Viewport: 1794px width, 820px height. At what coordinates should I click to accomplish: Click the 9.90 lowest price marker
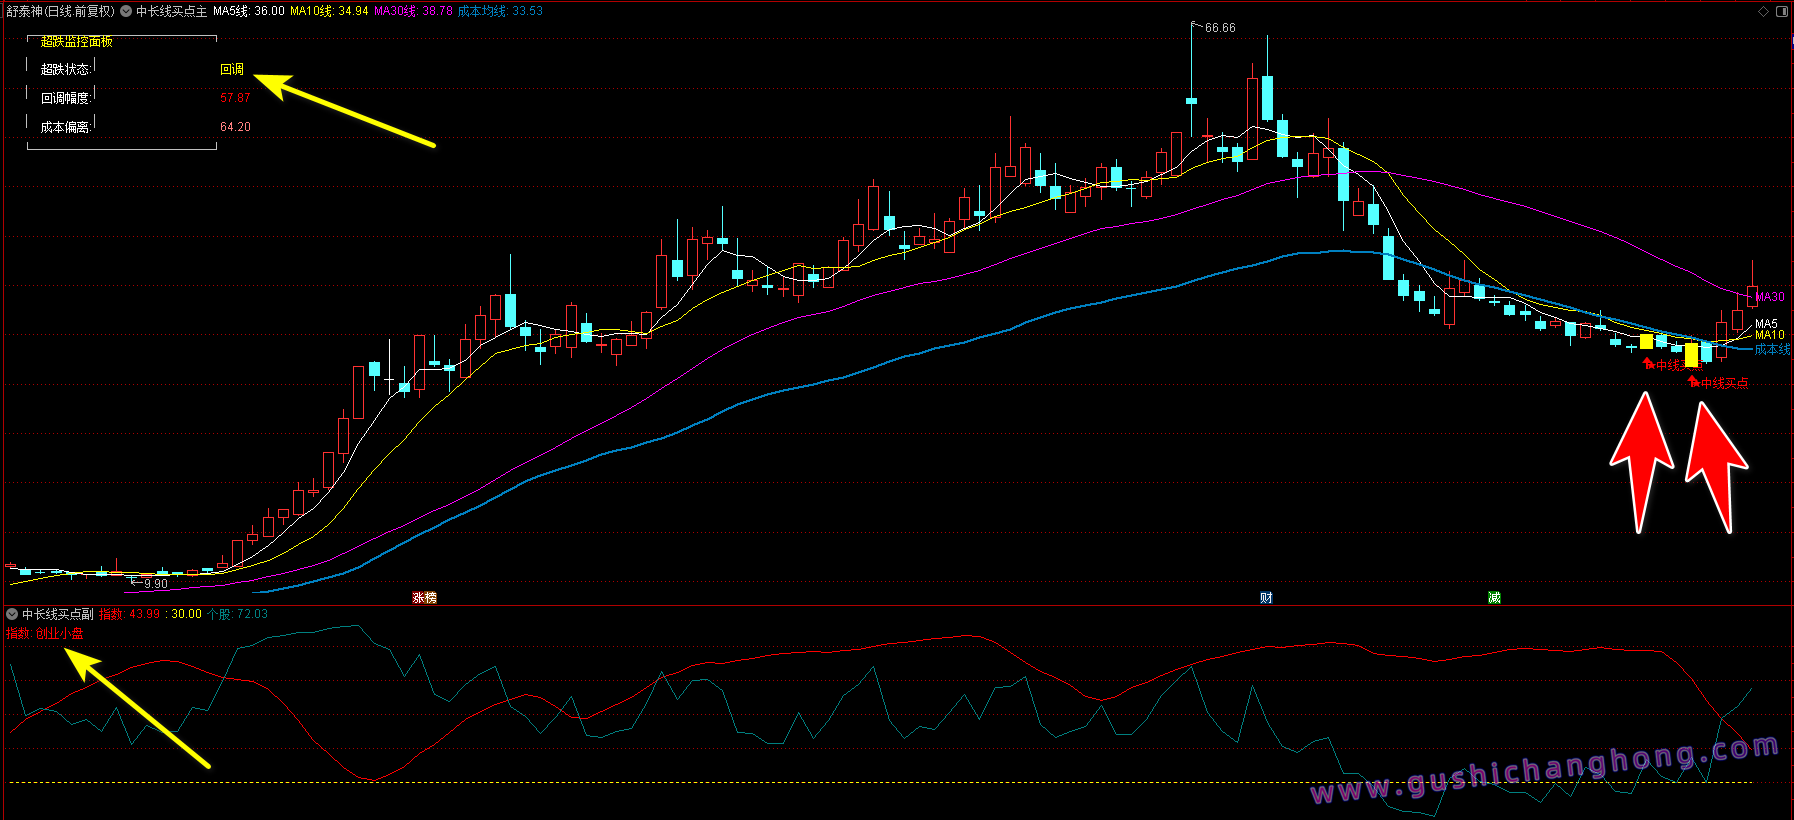[x=155, y=584]
